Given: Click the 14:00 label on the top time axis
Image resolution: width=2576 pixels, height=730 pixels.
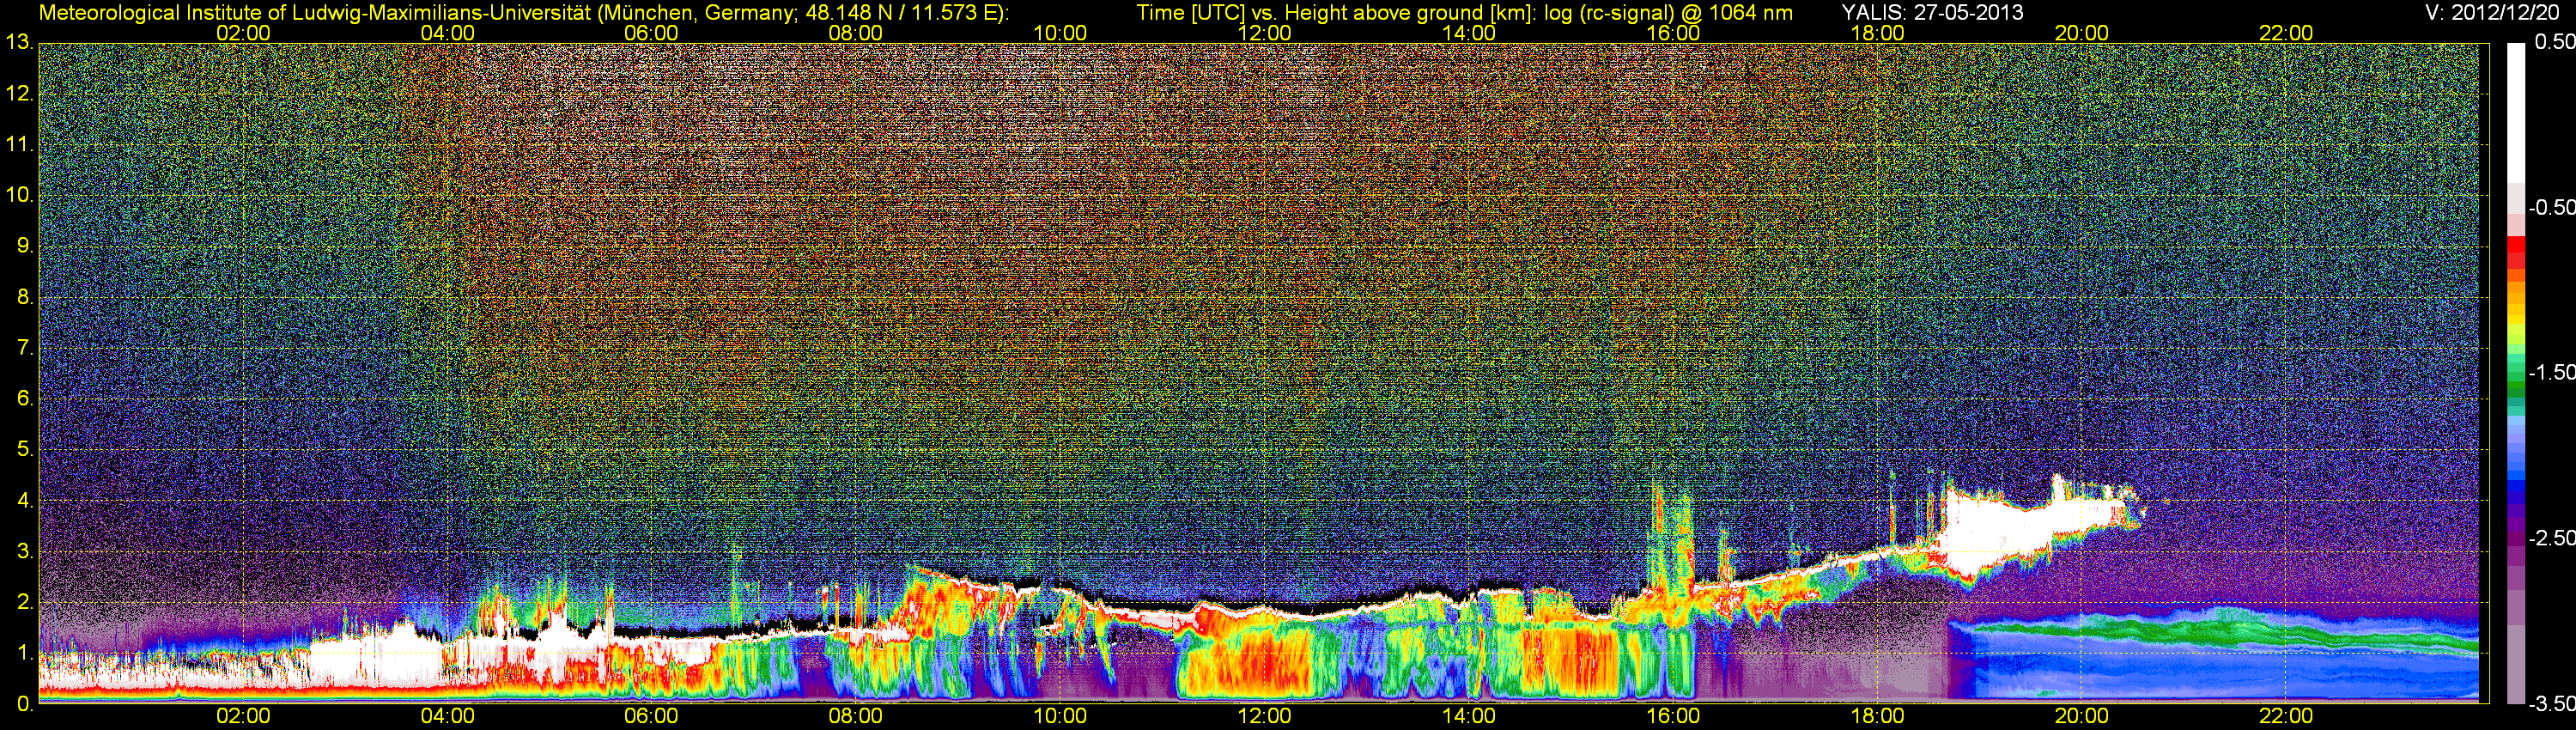Looking at the screenshot, I should [x=1469, y=33].
